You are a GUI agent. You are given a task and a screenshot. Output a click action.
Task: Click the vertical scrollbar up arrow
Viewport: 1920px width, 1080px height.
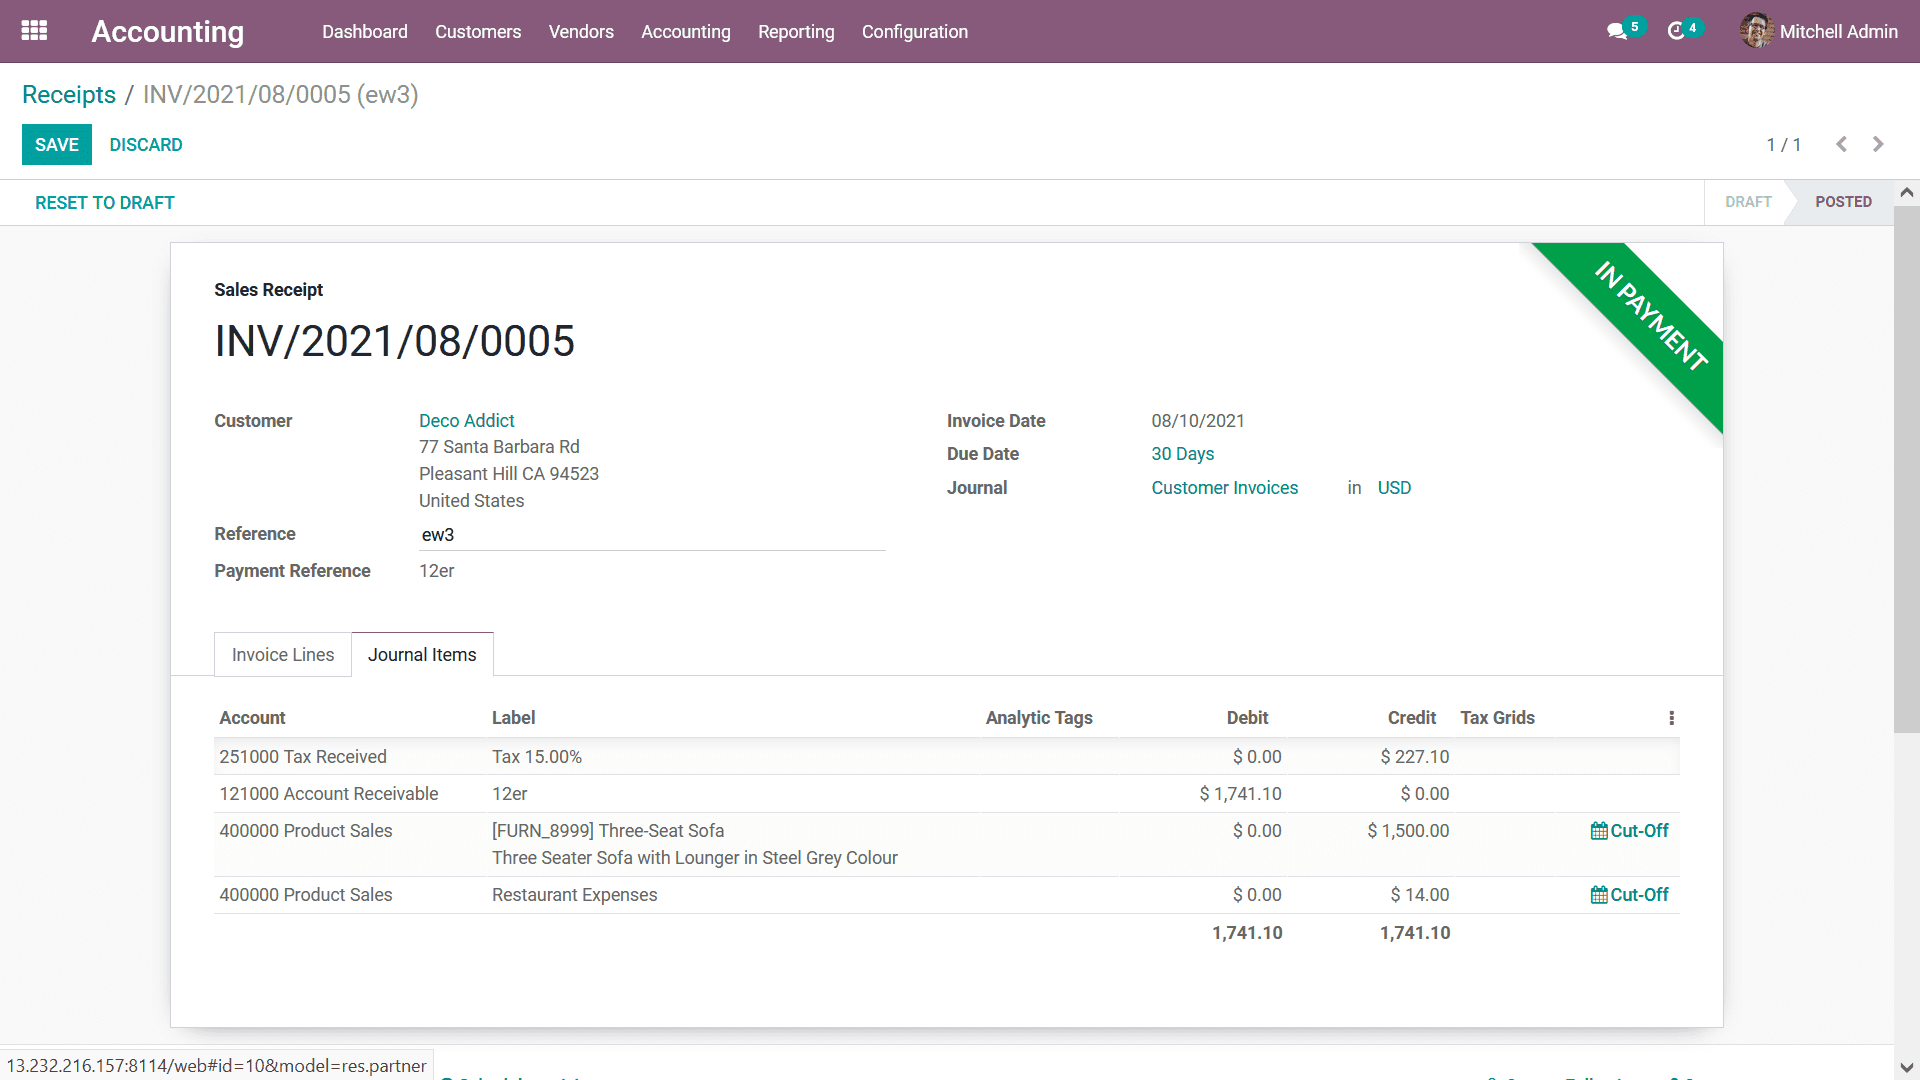pos(1906,192)
